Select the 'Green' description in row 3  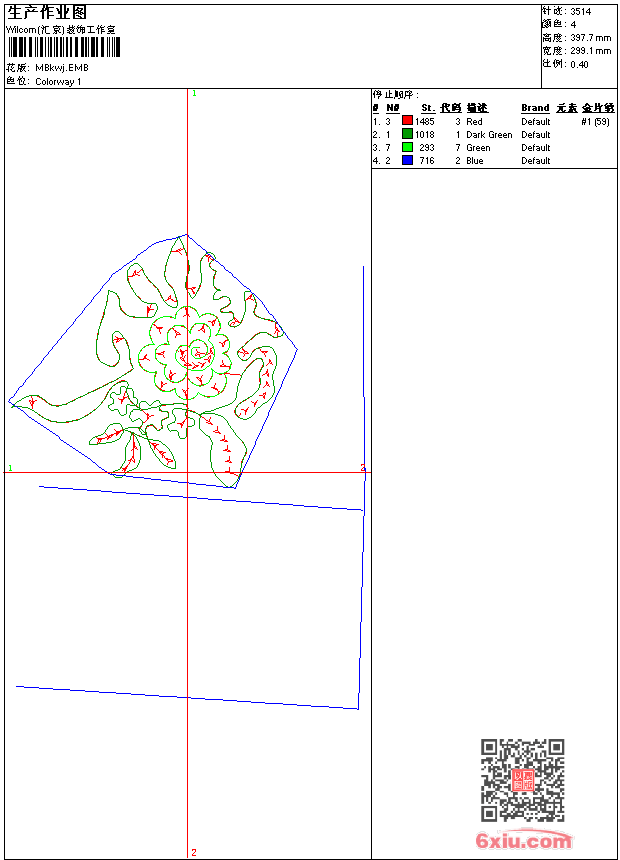pos(478,148)
